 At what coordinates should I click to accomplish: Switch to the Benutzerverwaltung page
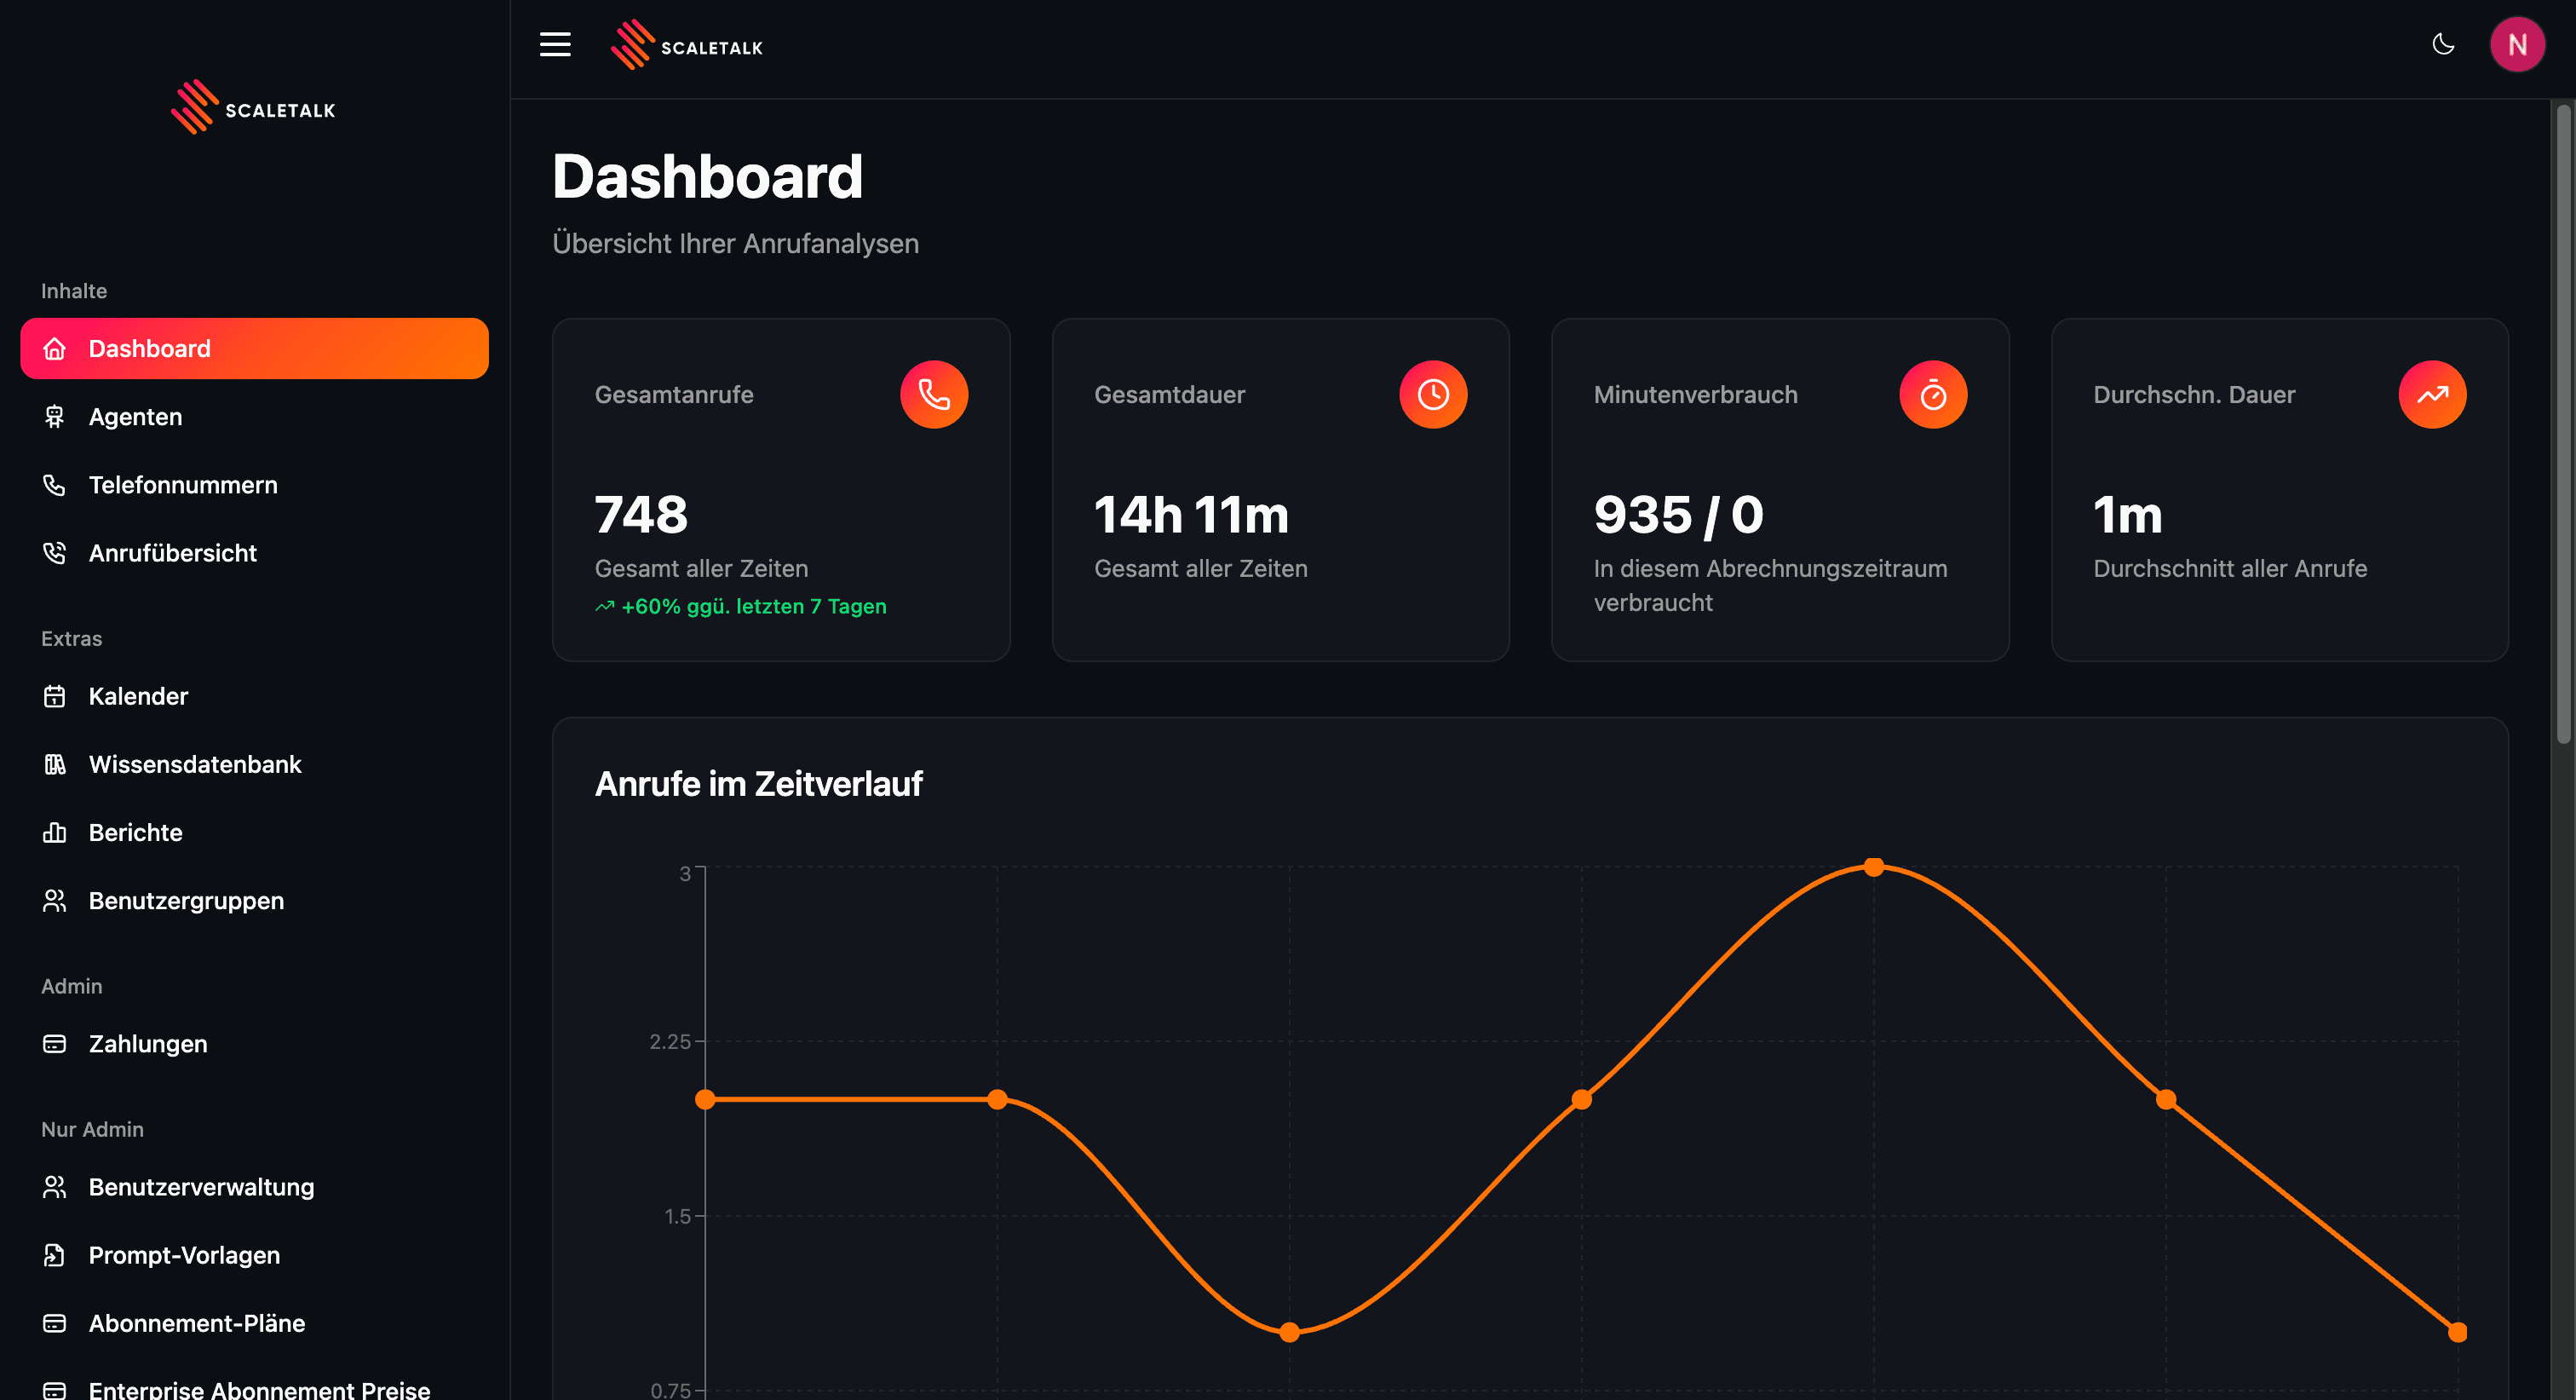pos(200,1187)
